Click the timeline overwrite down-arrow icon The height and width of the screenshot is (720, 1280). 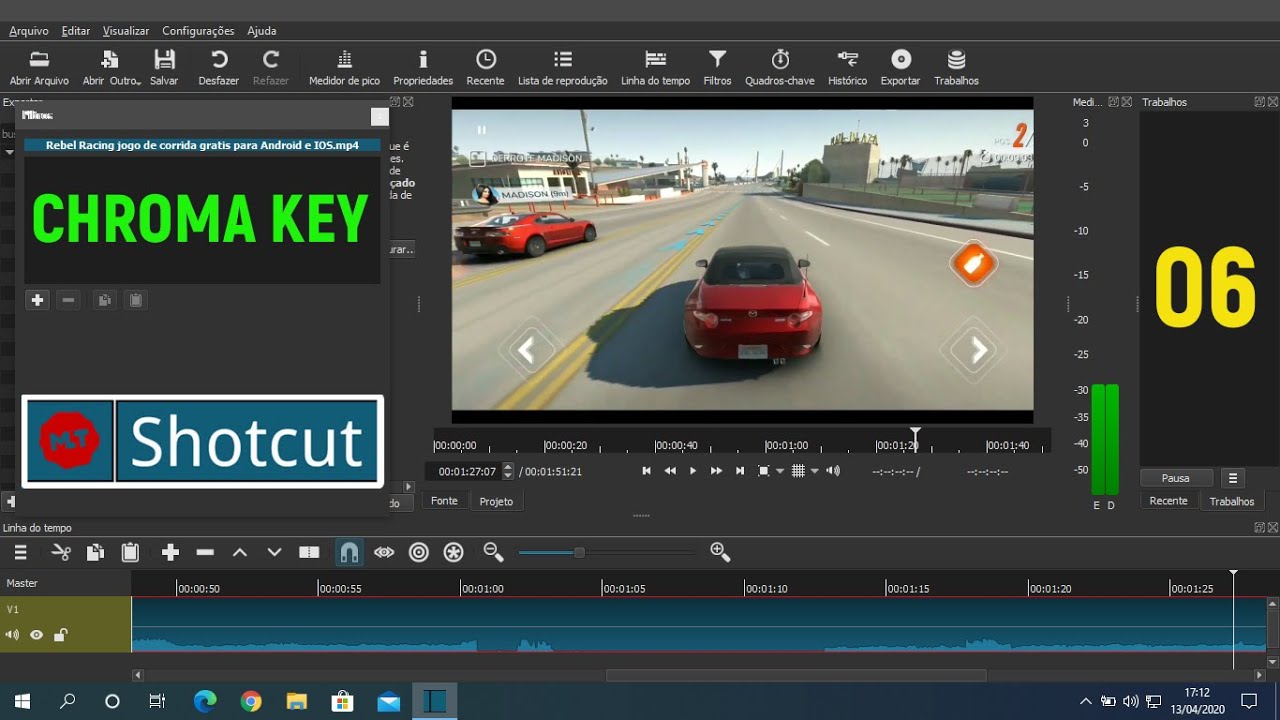click(x=274, y=552)
